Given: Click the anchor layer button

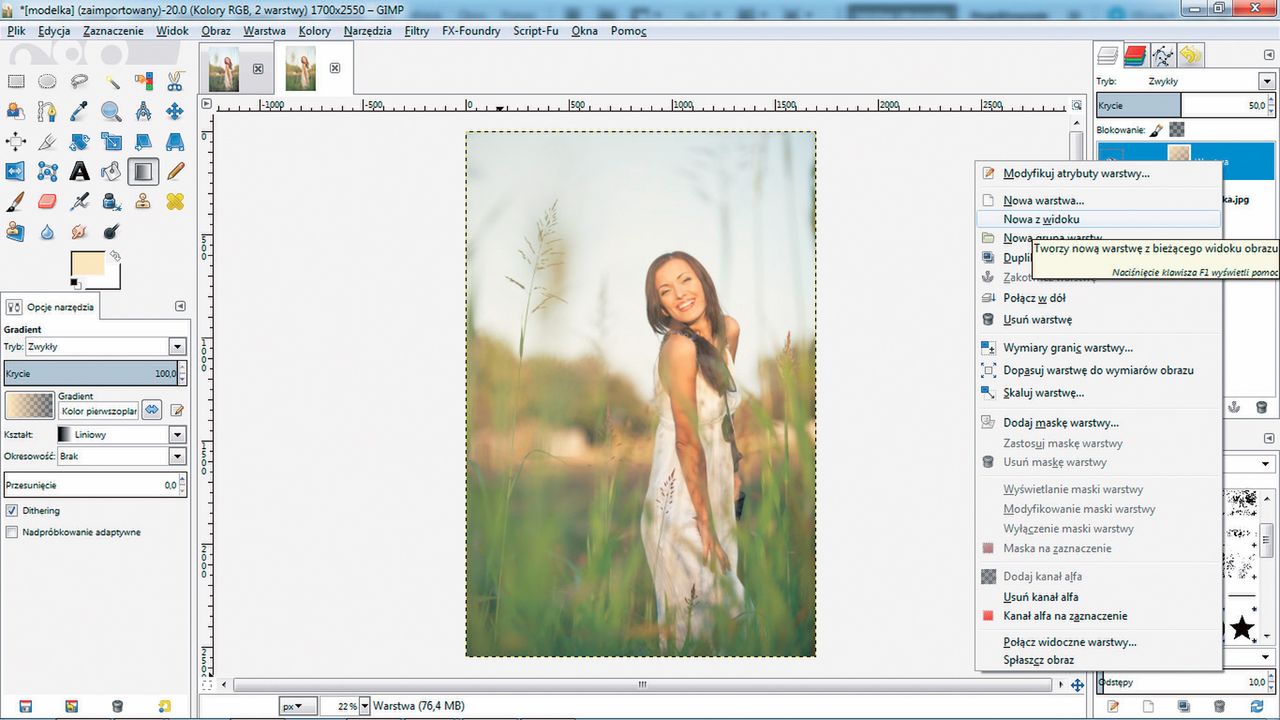Looking at the screenshot, I should coord(1234,407).
